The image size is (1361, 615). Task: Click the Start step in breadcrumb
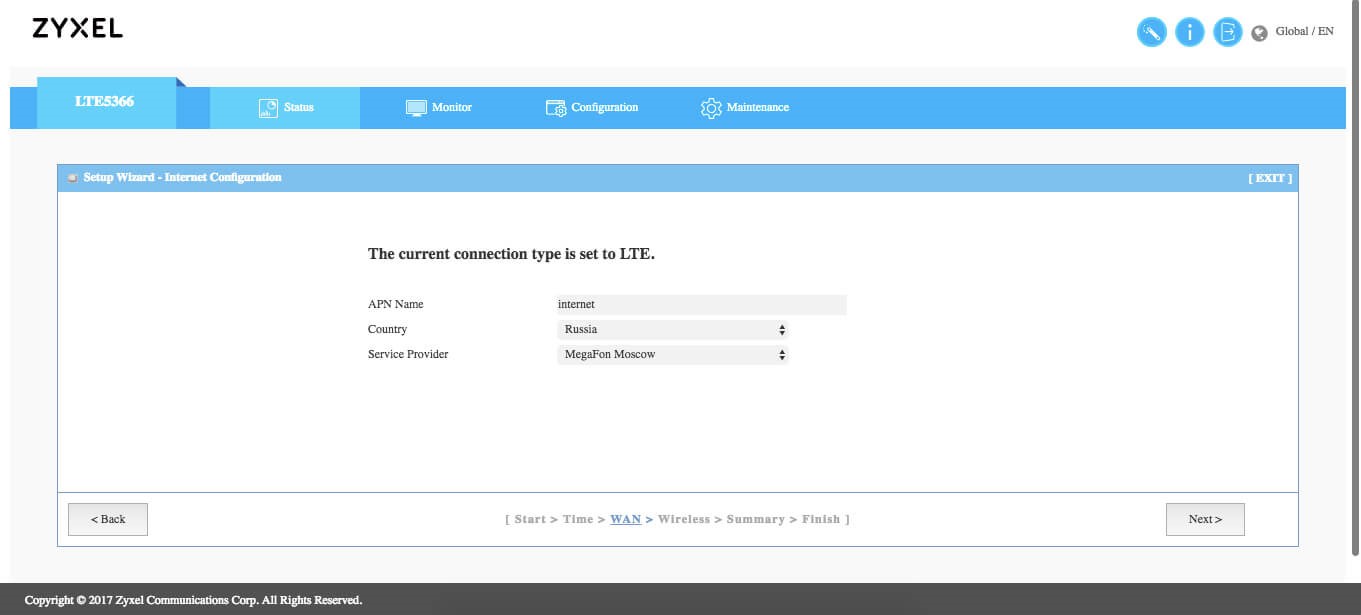530,519
